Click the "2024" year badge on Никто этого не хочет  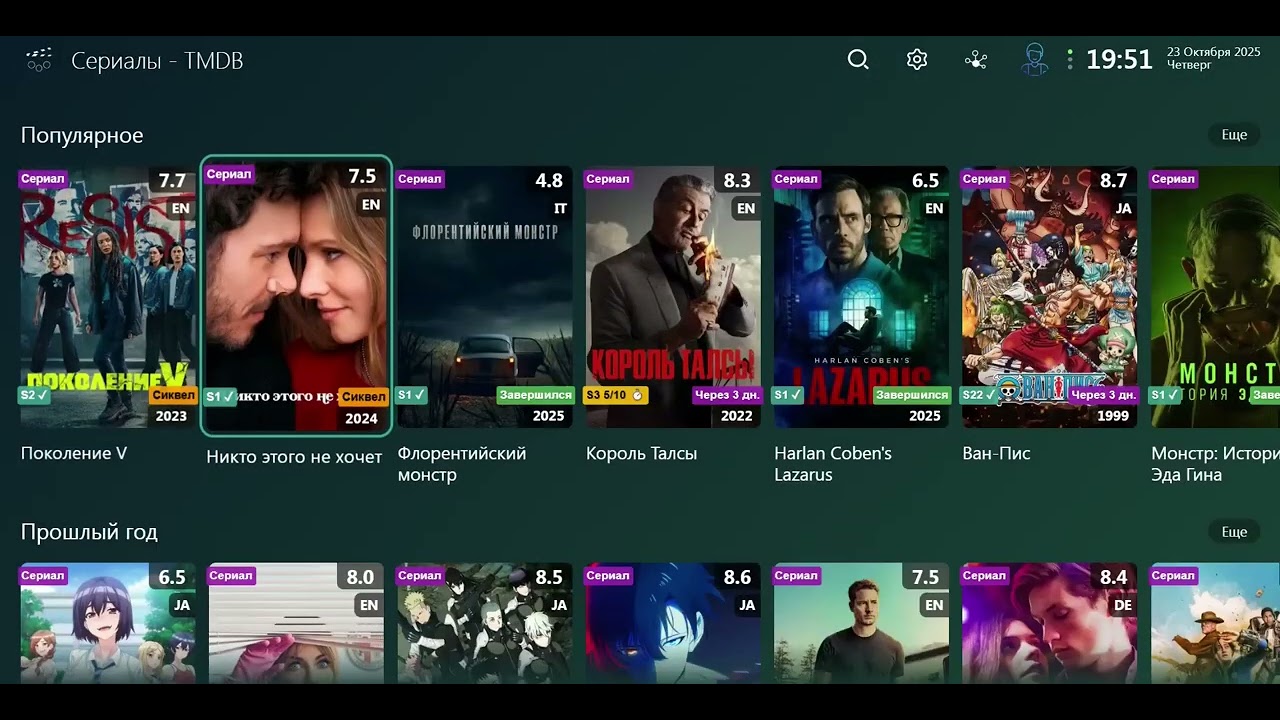[361, 419]
